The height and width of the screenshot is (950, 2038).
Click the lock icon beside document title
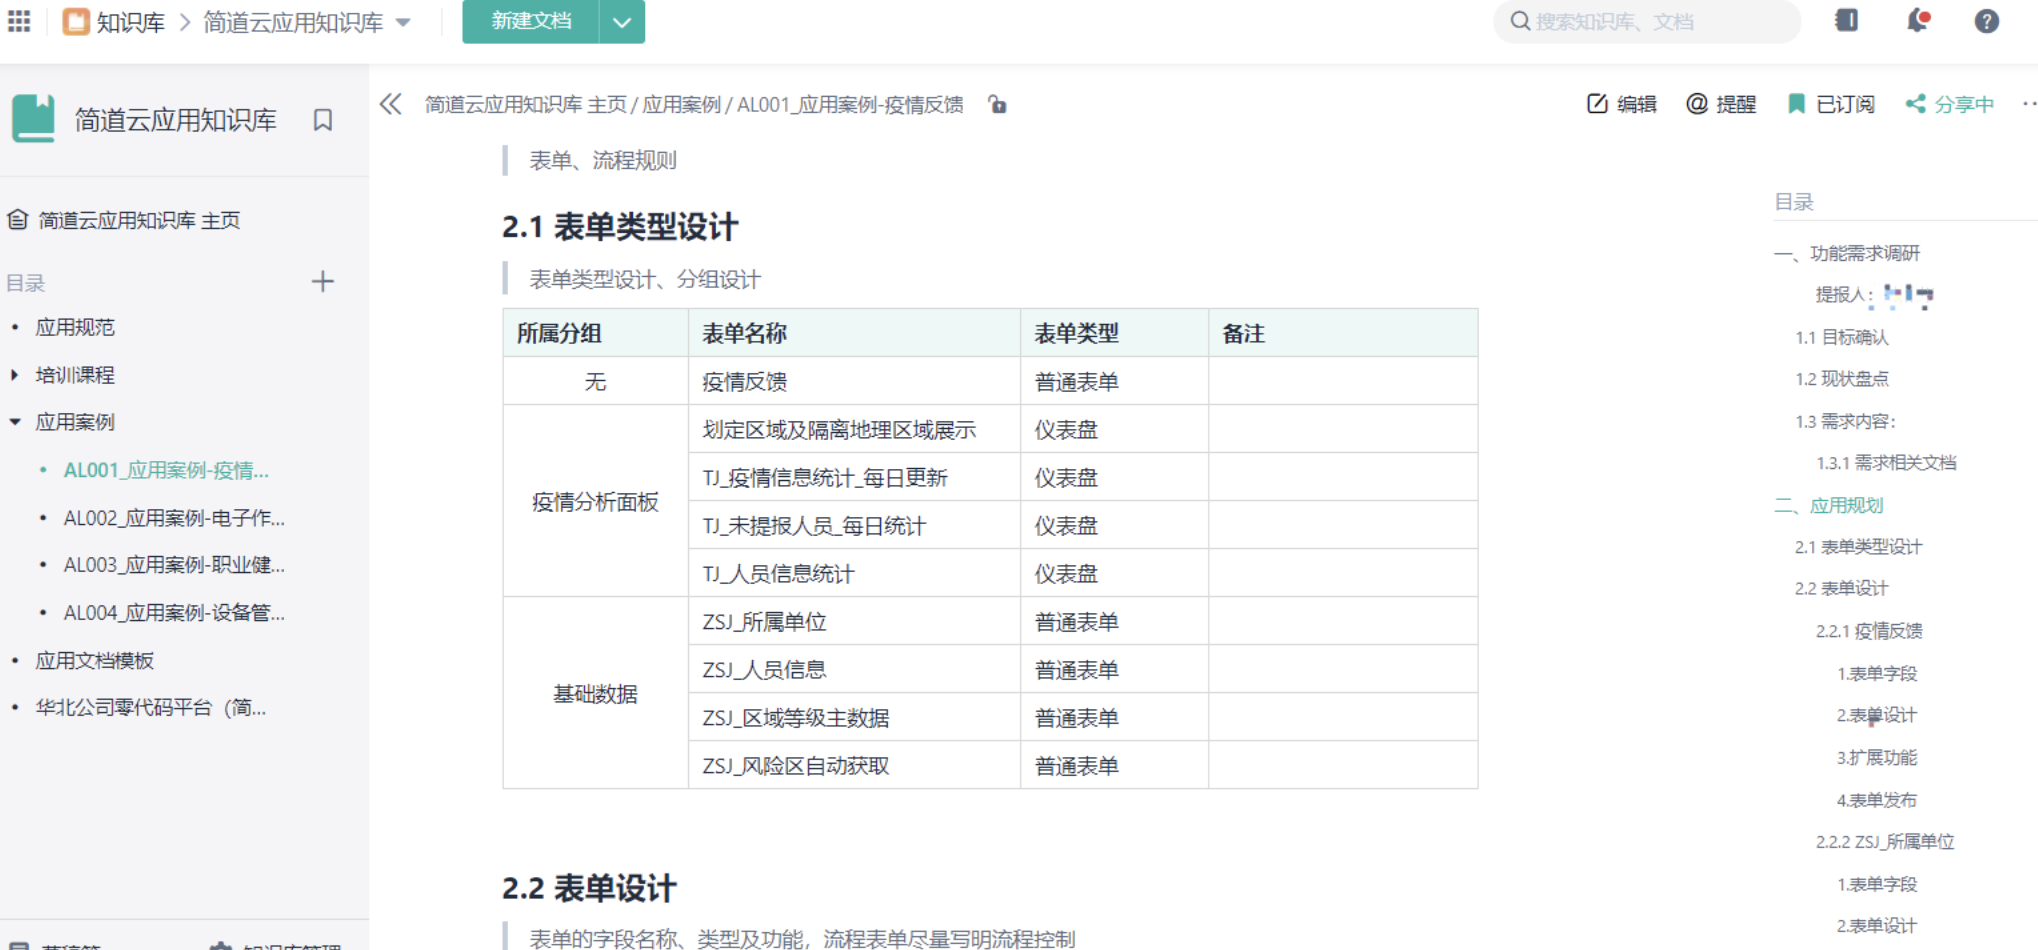pos(997,104)
